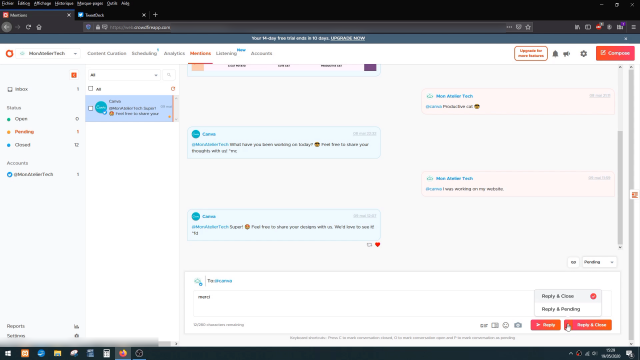Choose Reply & Pending from popup menu
The height and width of the screenshot is (360, 640).
[568, 309]
